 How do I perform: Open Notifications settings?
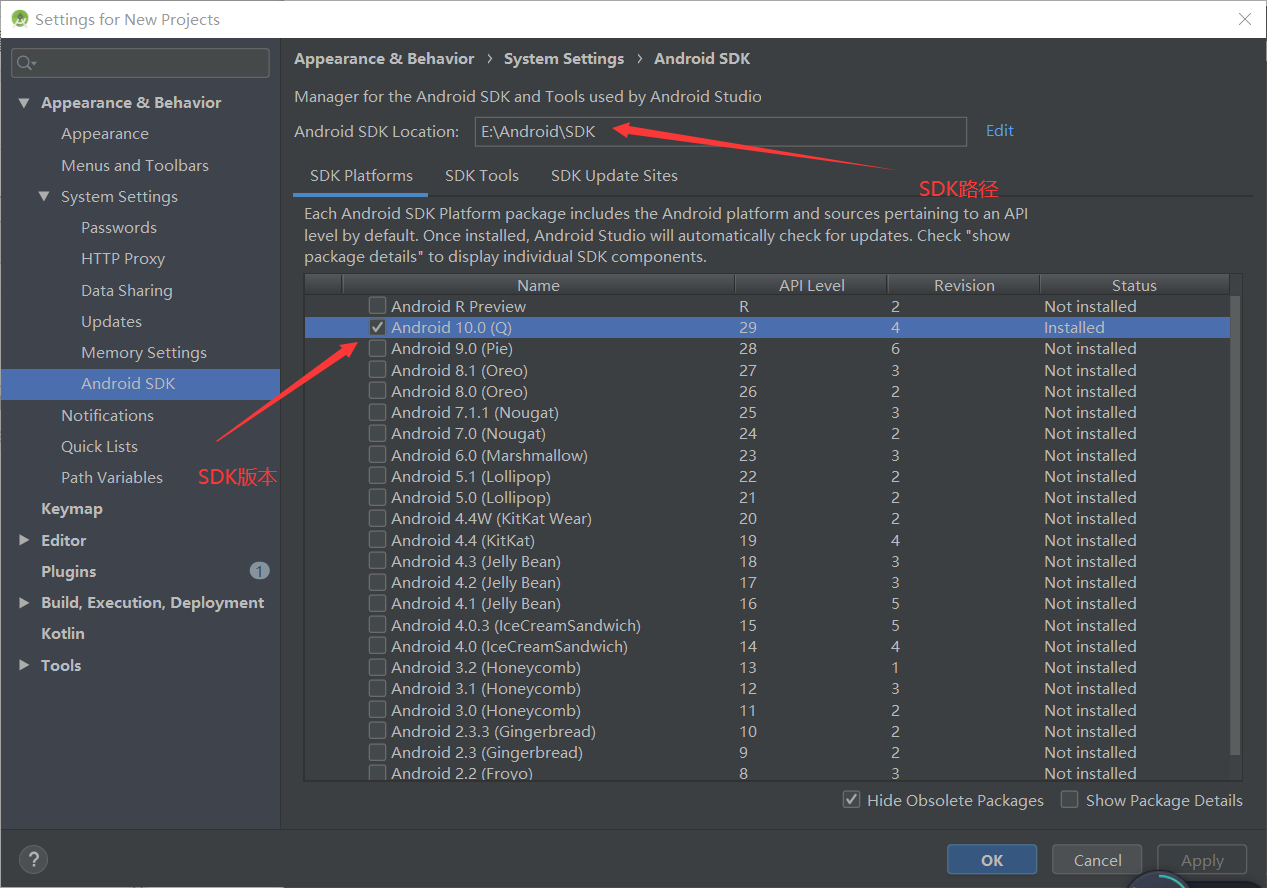[x=107, y=415]
